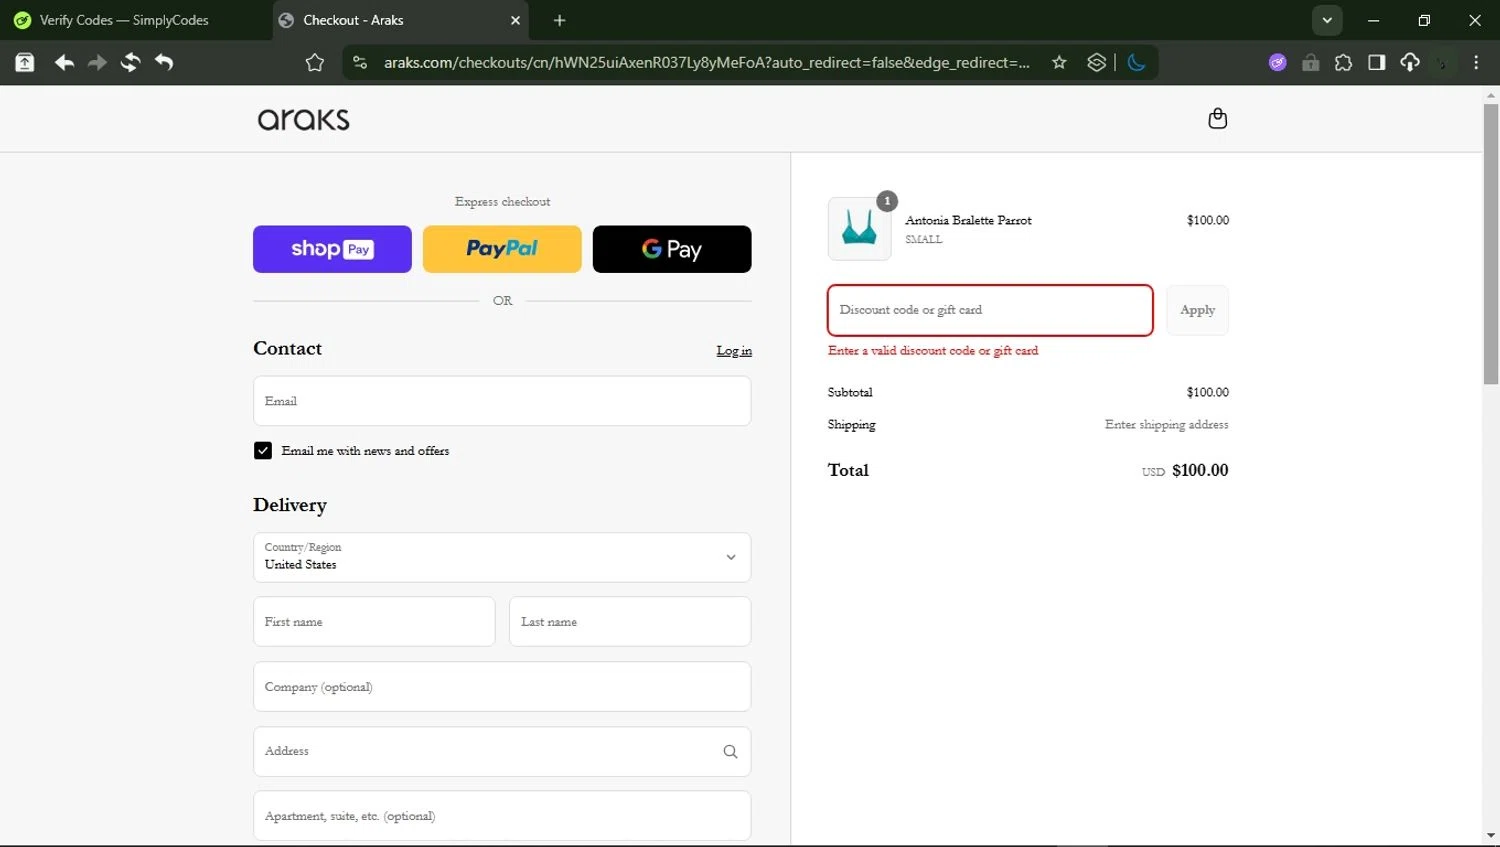The width and height of the screenshot is (1500, 847).
Task: Click the Apartment, suite, etc. field
Action: point(502,816)
